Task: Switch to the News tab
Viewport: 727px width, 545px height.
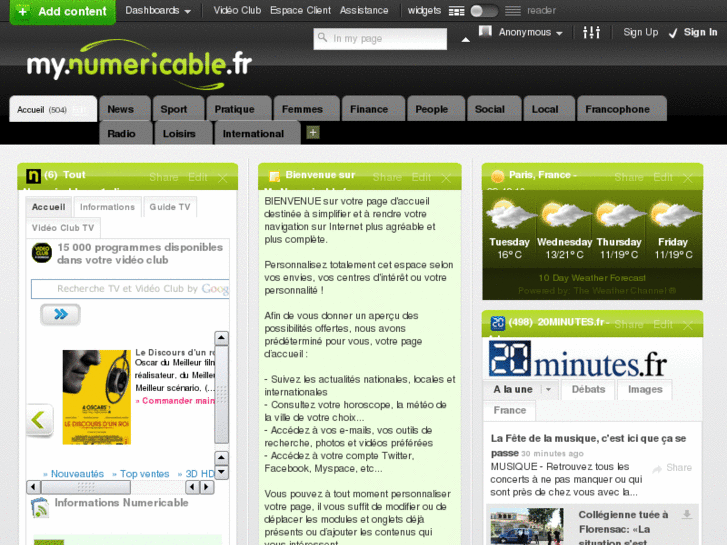Action: [125, 109]
